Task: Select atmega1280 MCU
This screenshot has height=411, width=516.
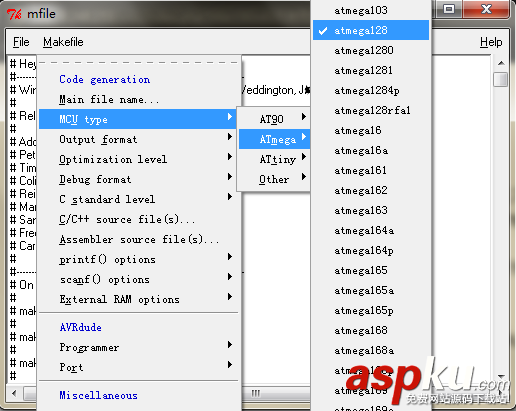Action: click(x=371, y=50)
